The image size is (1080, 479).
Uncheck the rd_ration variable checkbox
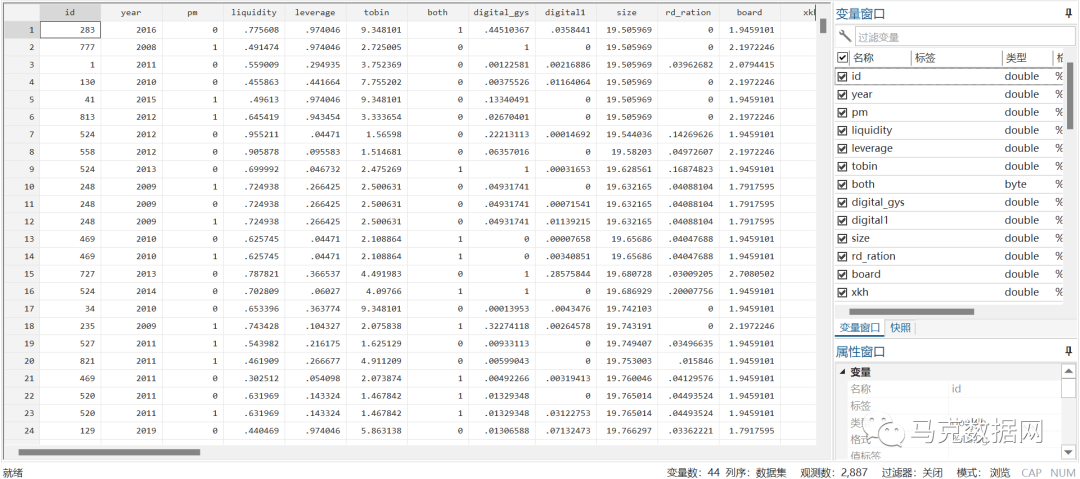[x=842, y=256]
